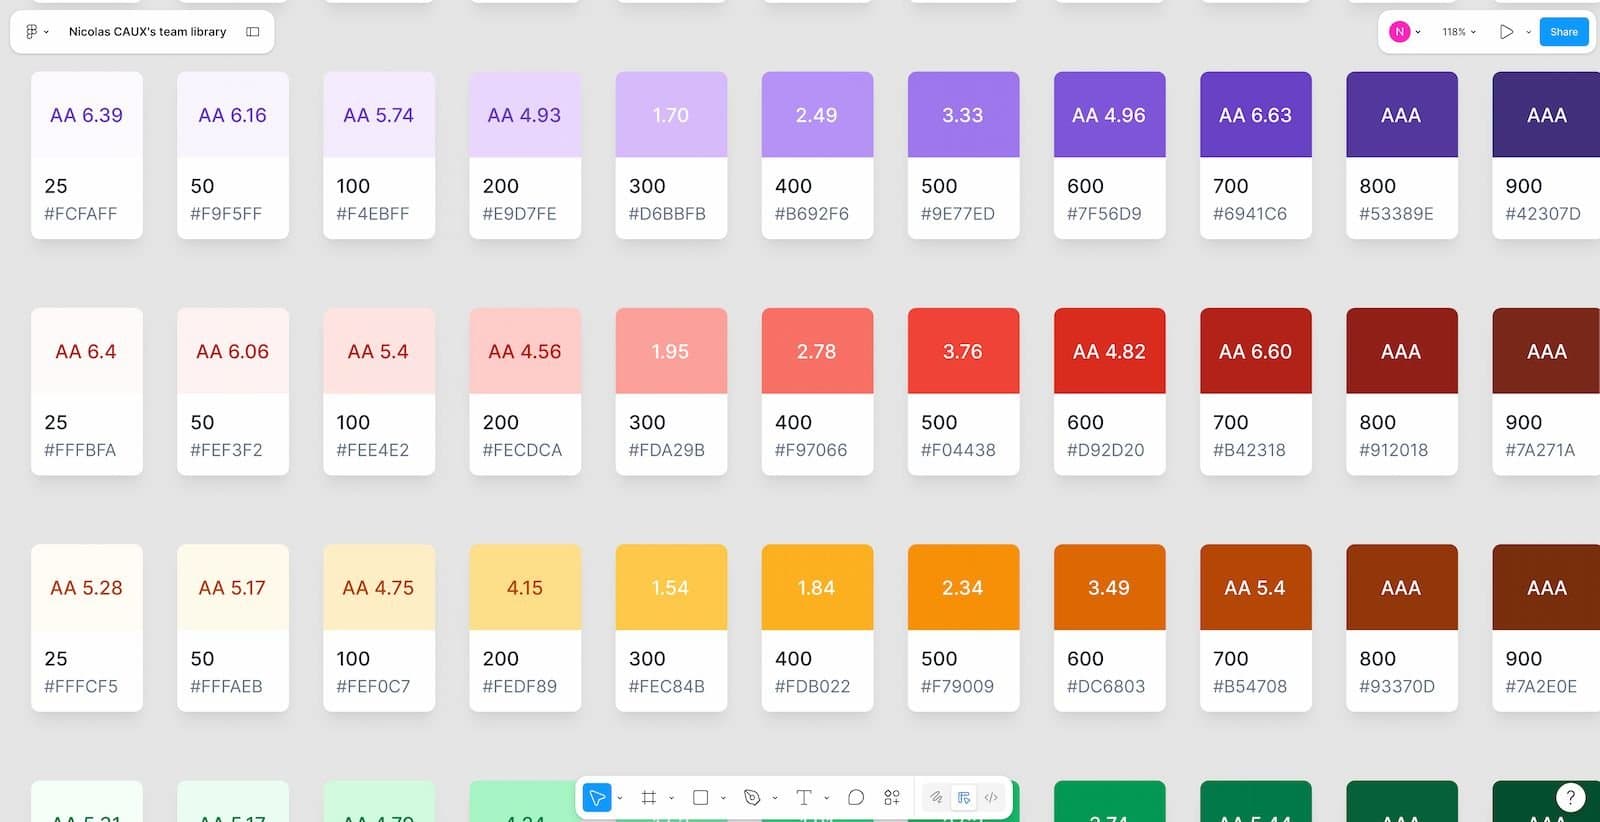Select the purple 800 card labeled #53389E
Viewport: 1600px width, 822px height.
coord(1402,155)
